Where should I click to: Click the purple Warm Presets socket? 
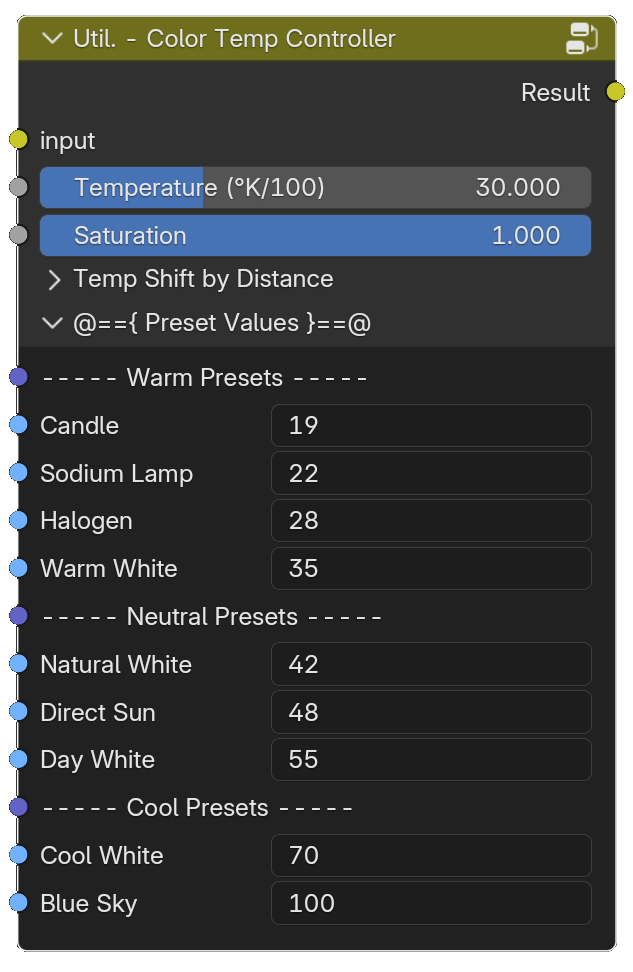pyautogui.click(x=19, y=377)
